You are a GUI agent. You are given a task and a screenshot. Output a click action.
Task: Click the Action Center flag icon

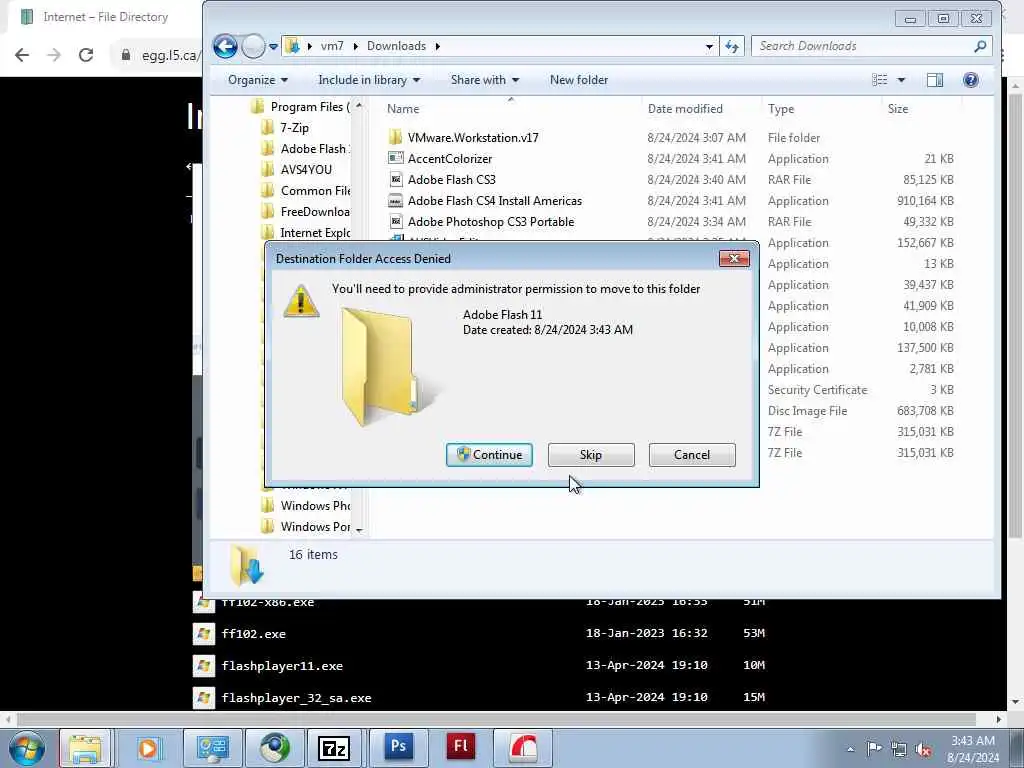(x=874, y=748)
